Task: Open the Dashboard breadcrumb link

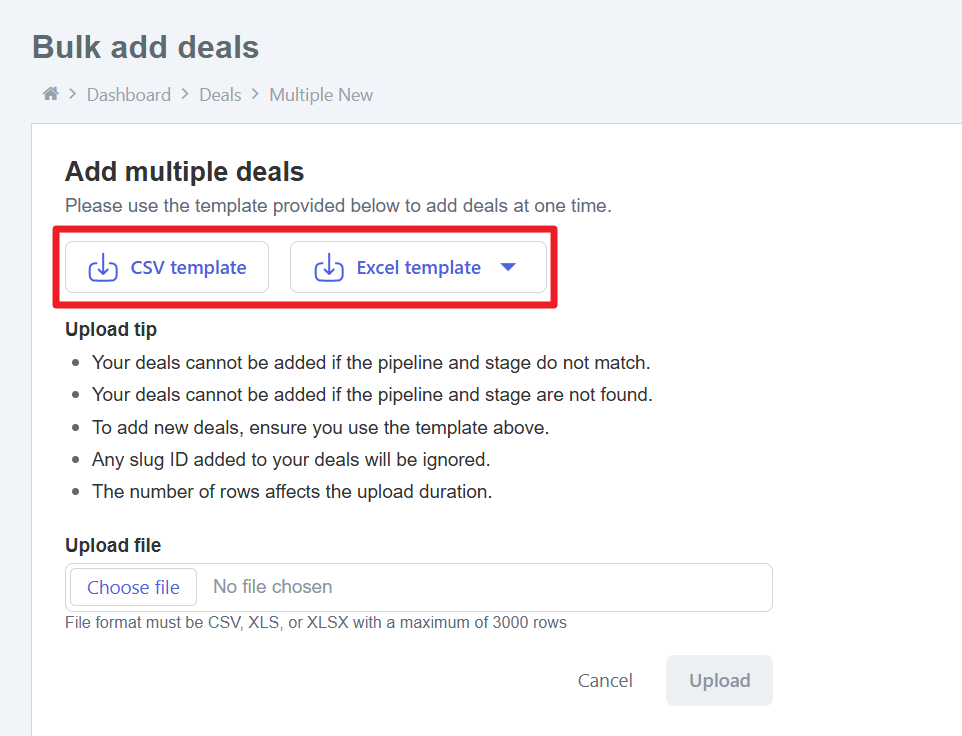Action: (x=129, y=95)
